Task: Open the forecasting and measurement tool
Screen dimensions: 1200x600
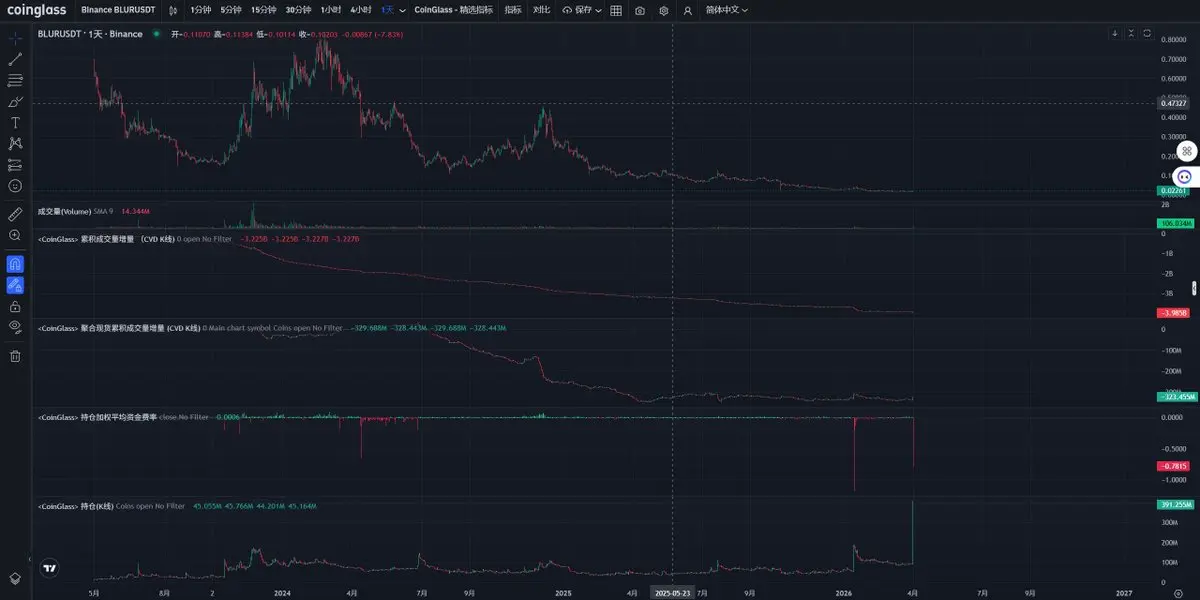Action: point(15,164)
